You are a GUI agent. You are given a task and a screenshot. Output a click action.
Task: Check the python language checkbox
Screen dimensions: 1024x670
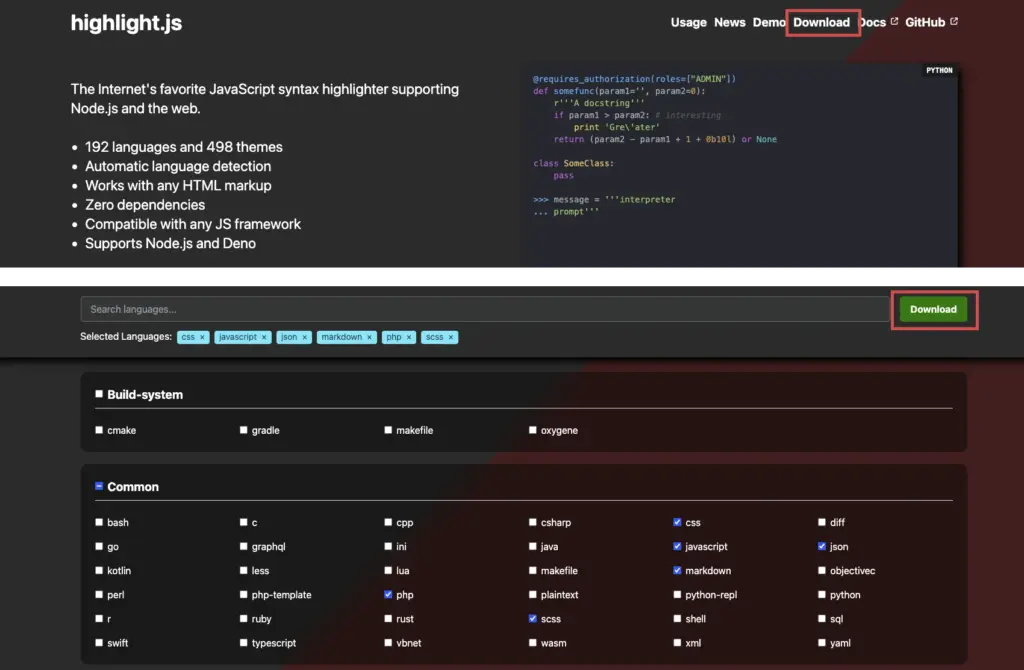tap(822, 594)
